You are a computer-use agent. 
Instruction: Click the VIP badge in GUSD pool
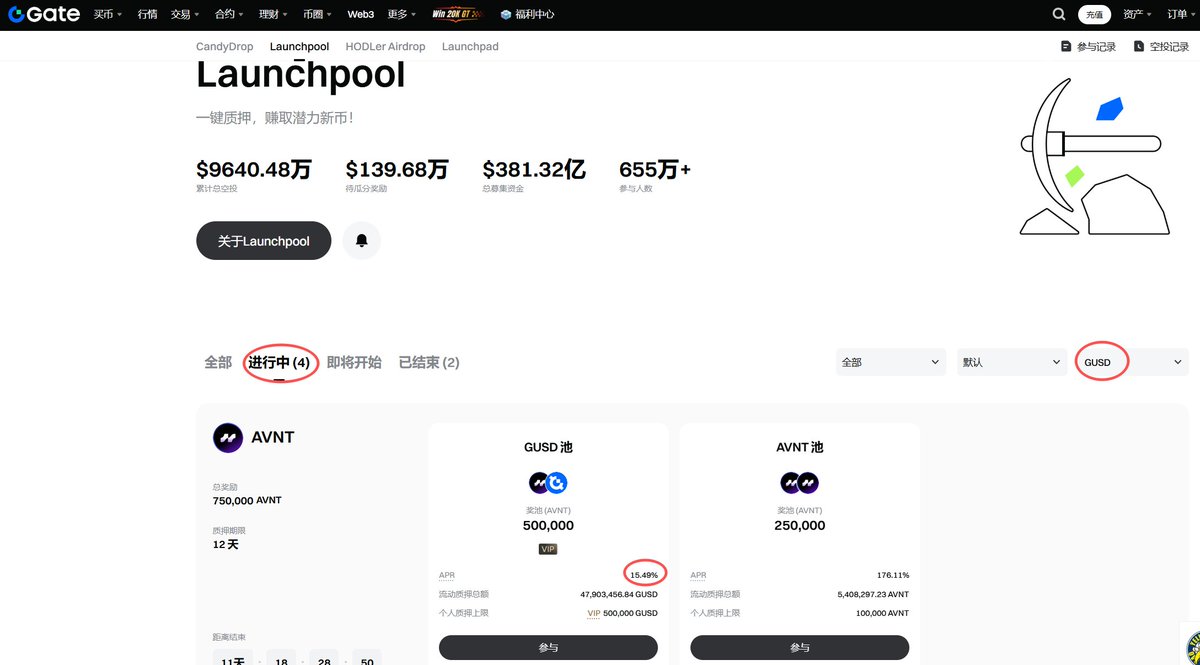pyautogui.click(x=548, y=549)
